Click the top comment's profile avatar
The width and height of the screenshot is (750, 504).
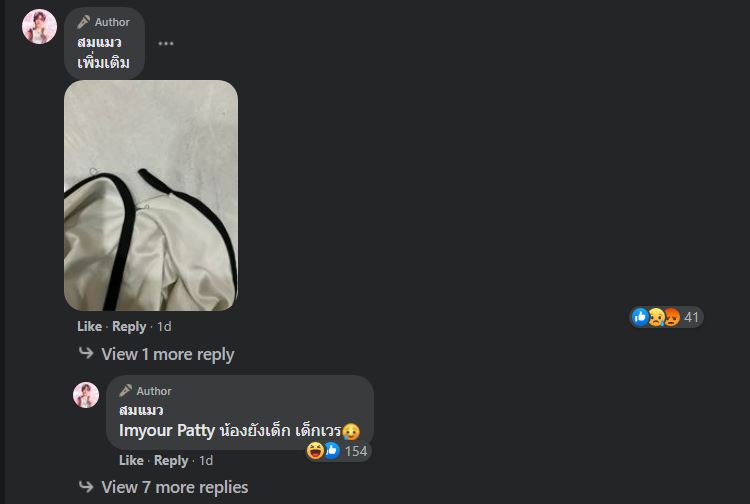click(39, 27)
